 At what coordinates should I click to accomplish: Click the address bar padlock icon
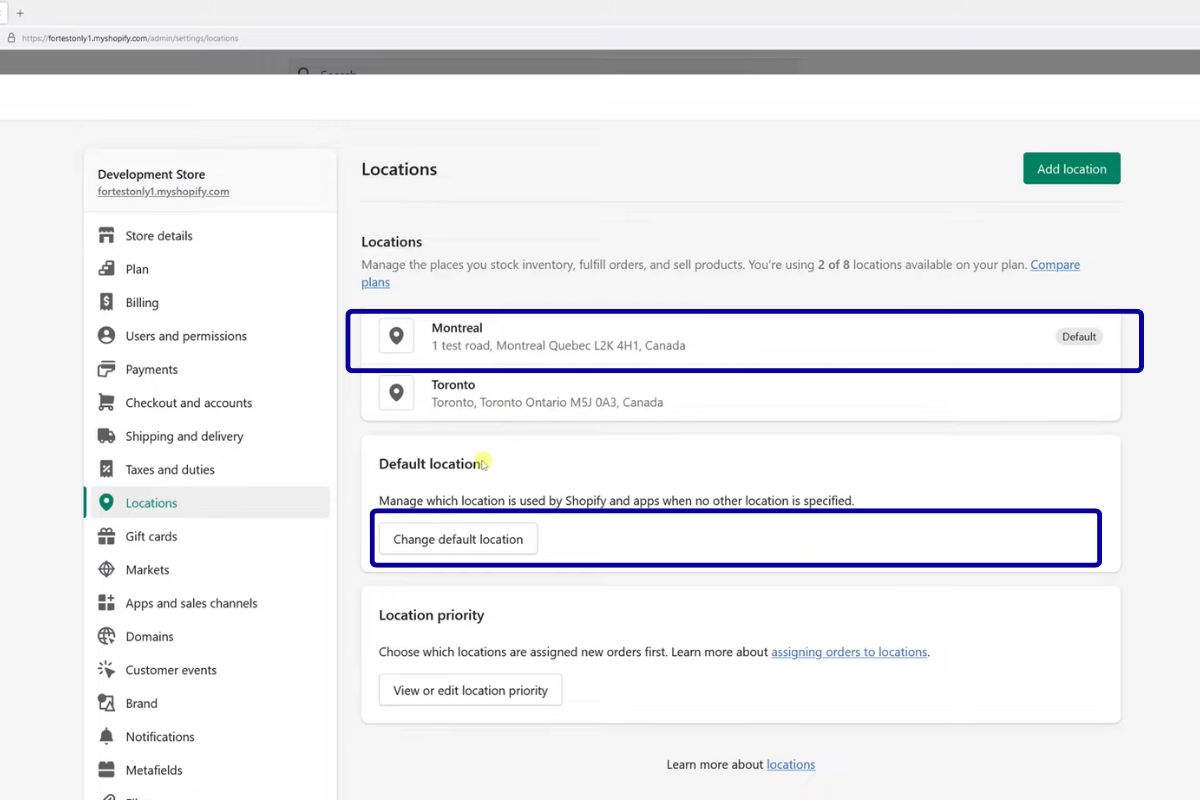coord(11,38)
